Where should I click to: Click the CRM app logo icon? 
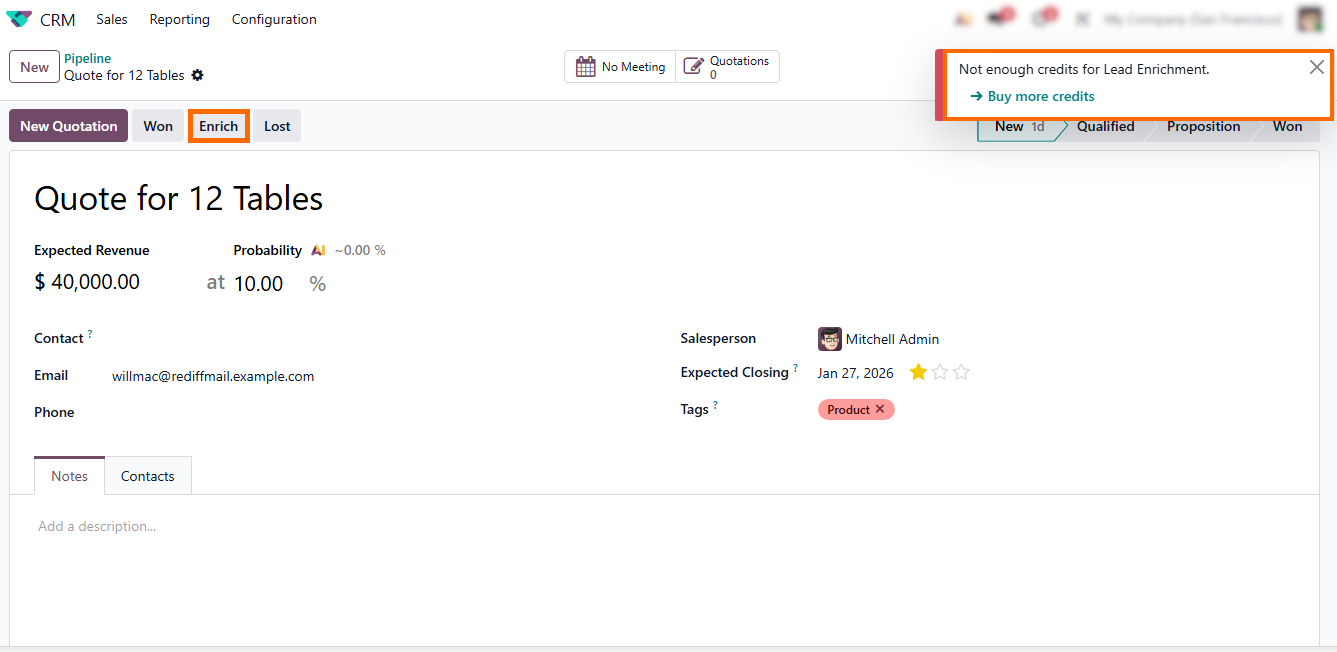click(x=19, y=19)
